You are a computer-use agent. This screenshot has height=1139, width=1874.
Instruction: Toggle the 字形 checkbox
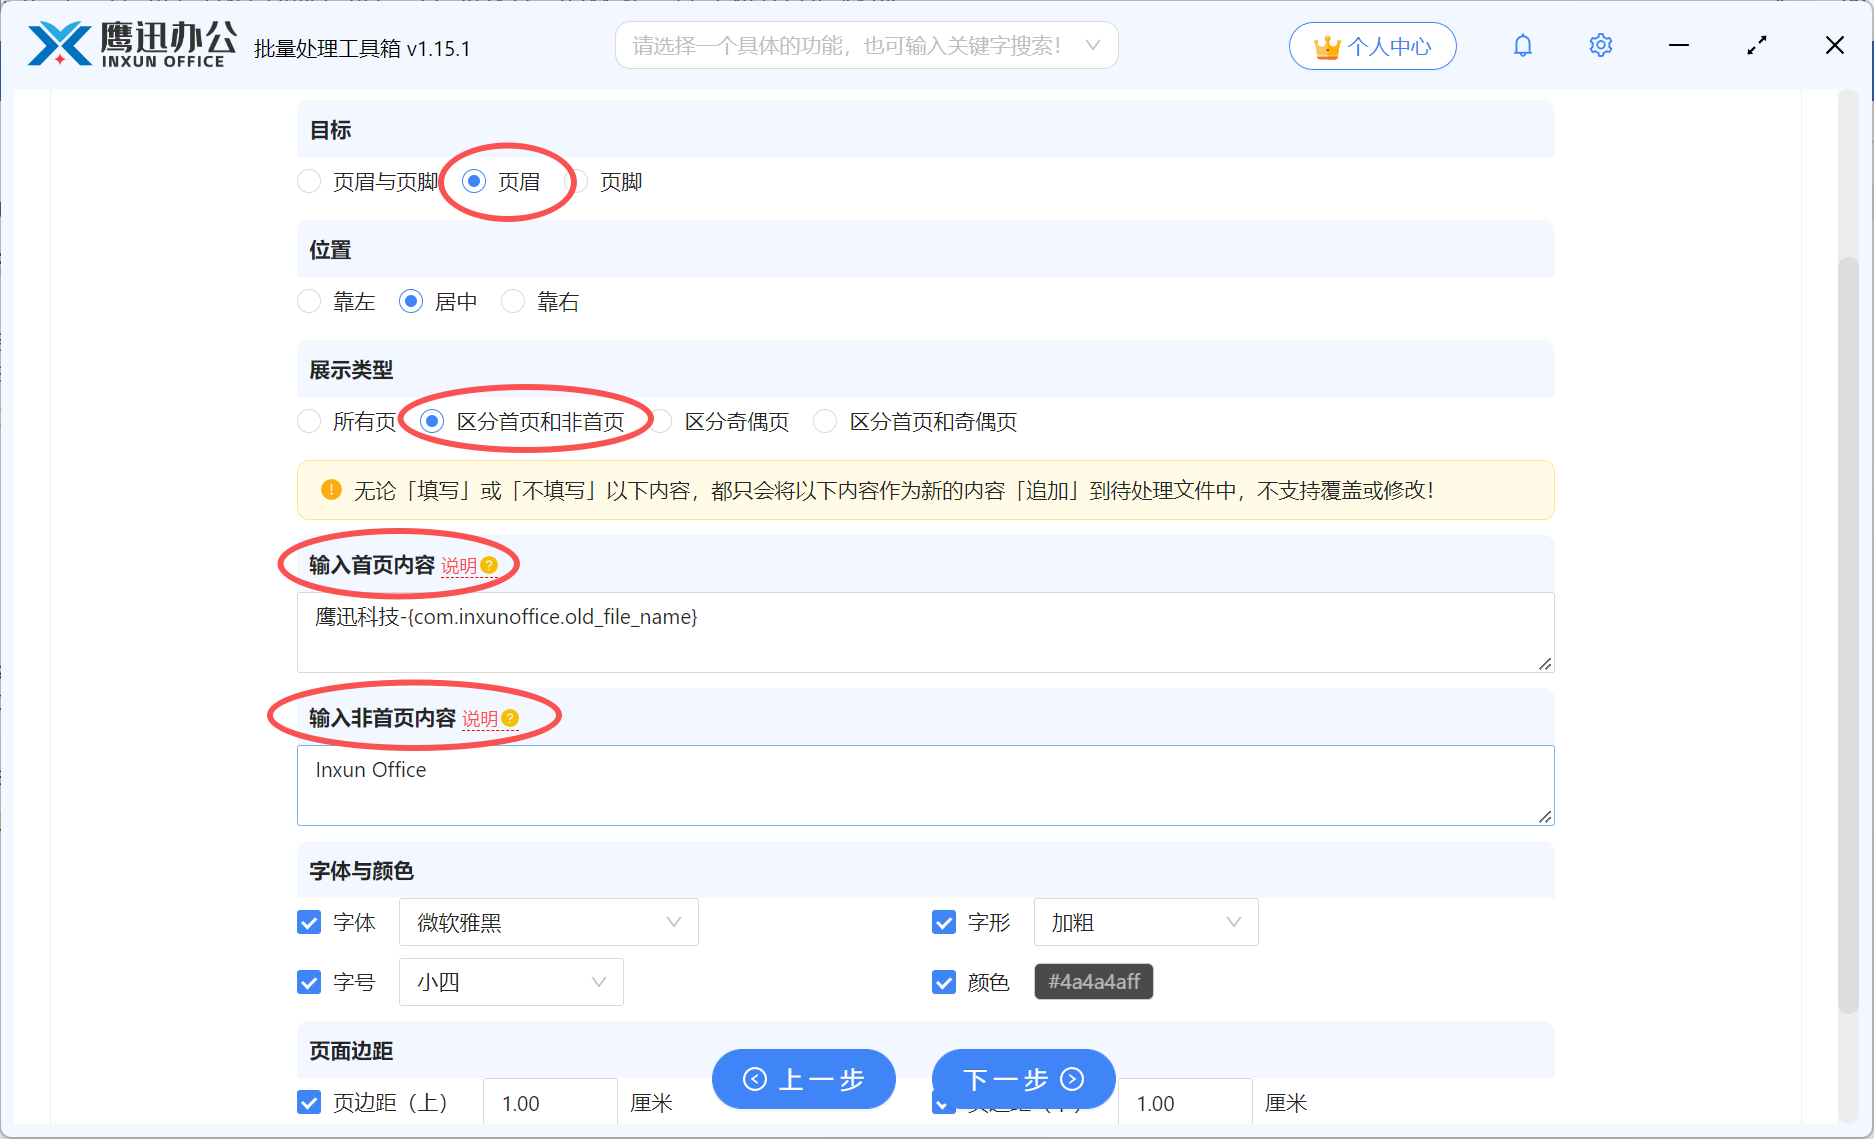944,922
